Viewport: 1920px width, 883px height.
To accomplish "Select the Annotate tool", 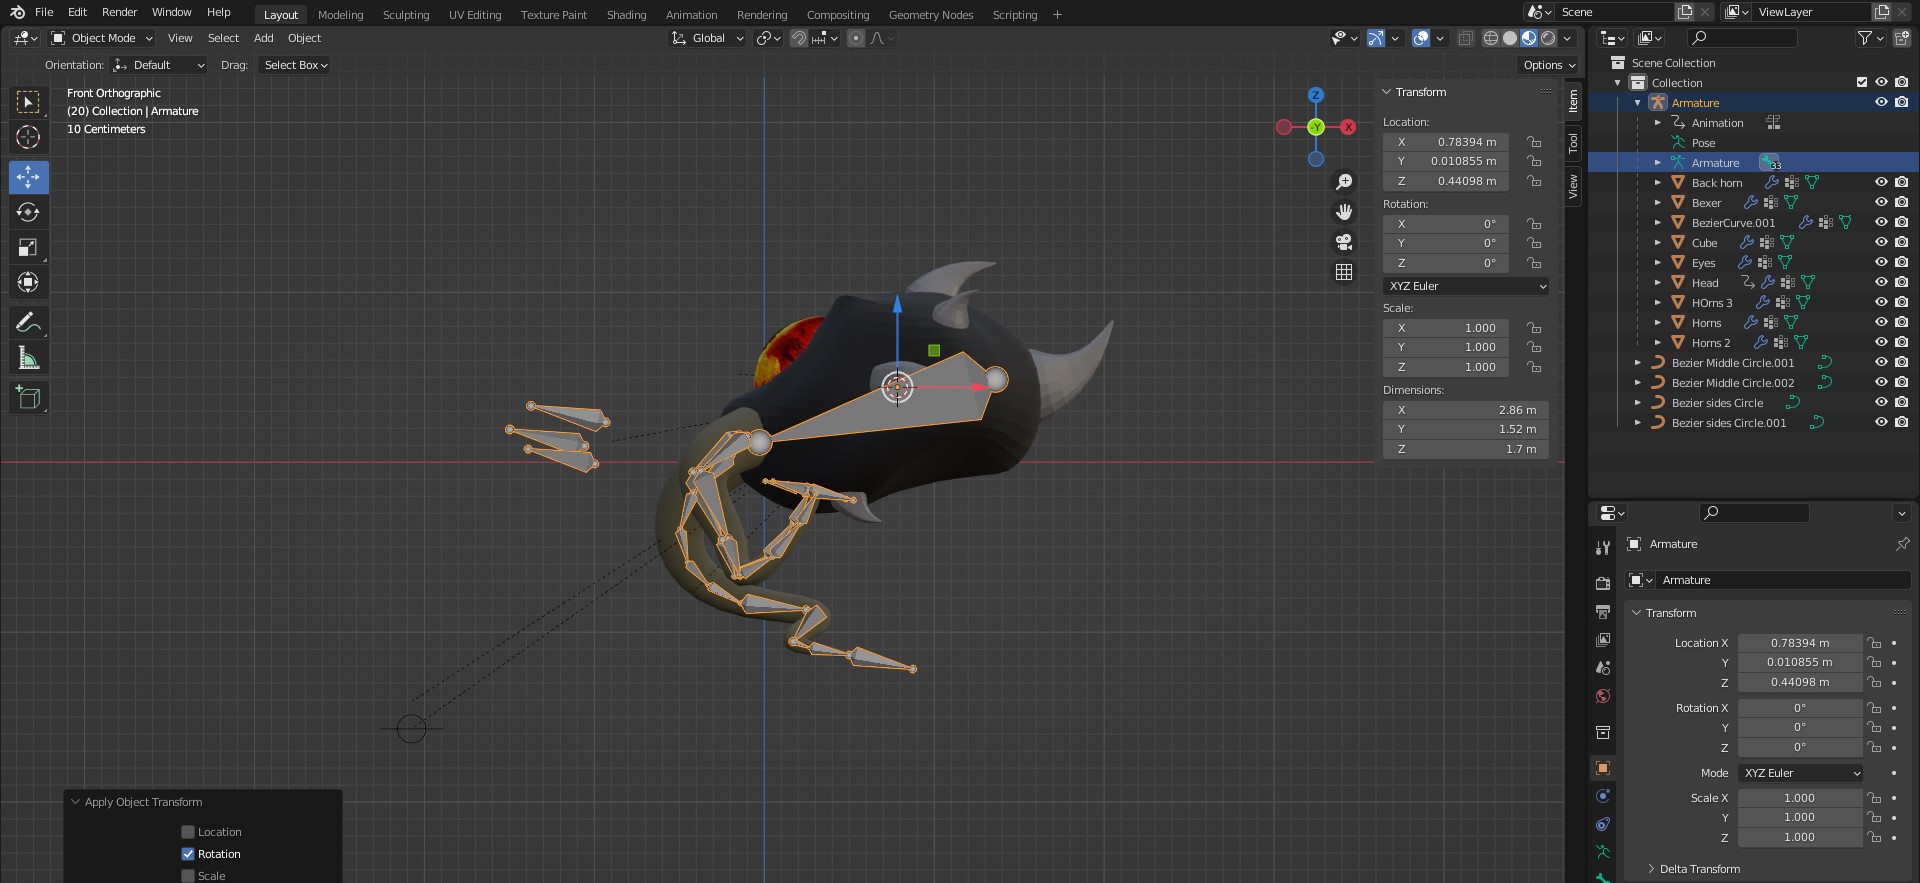I will pyautogui.click(x=28, y=322).
